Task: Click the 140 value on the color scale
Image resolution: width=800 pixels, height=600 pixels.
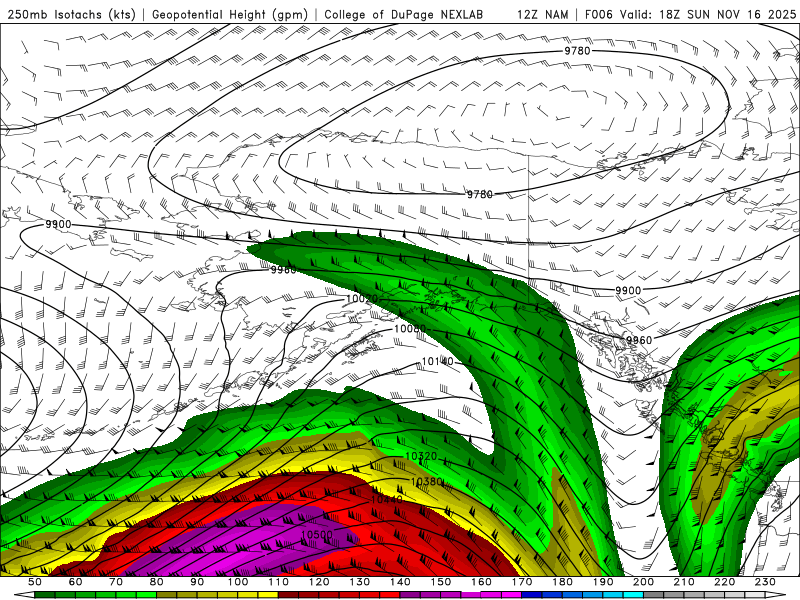Action: (400, 582)
